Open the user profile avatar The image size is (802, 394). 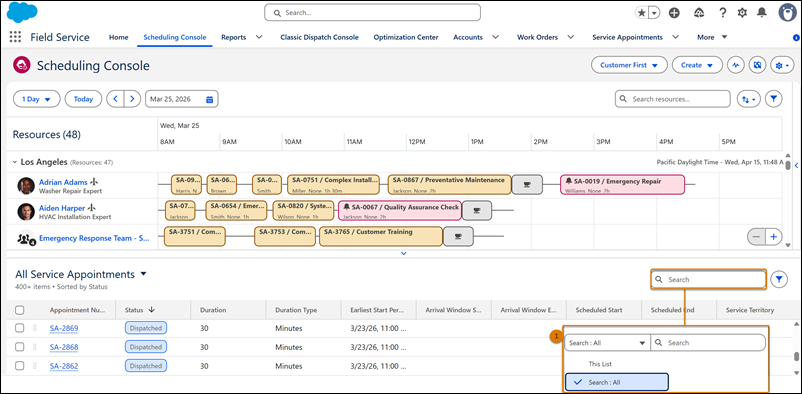787,13
